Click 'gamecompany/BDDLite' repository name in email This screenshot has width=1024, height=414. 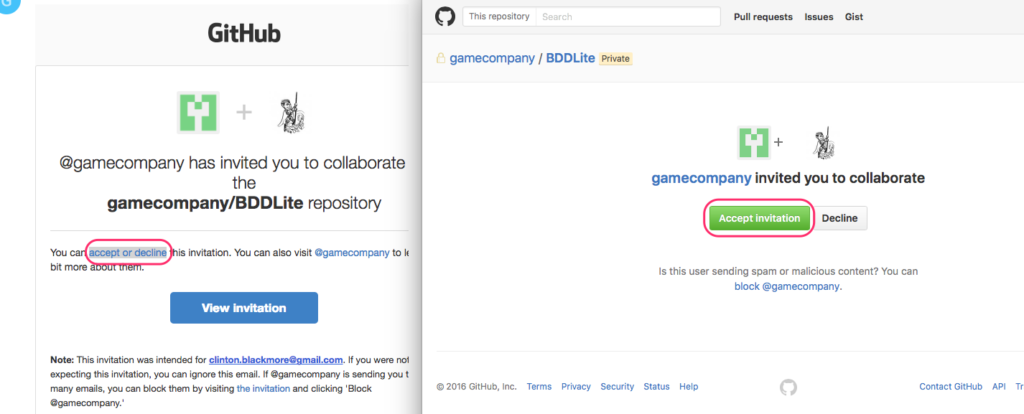click(204, 203)
